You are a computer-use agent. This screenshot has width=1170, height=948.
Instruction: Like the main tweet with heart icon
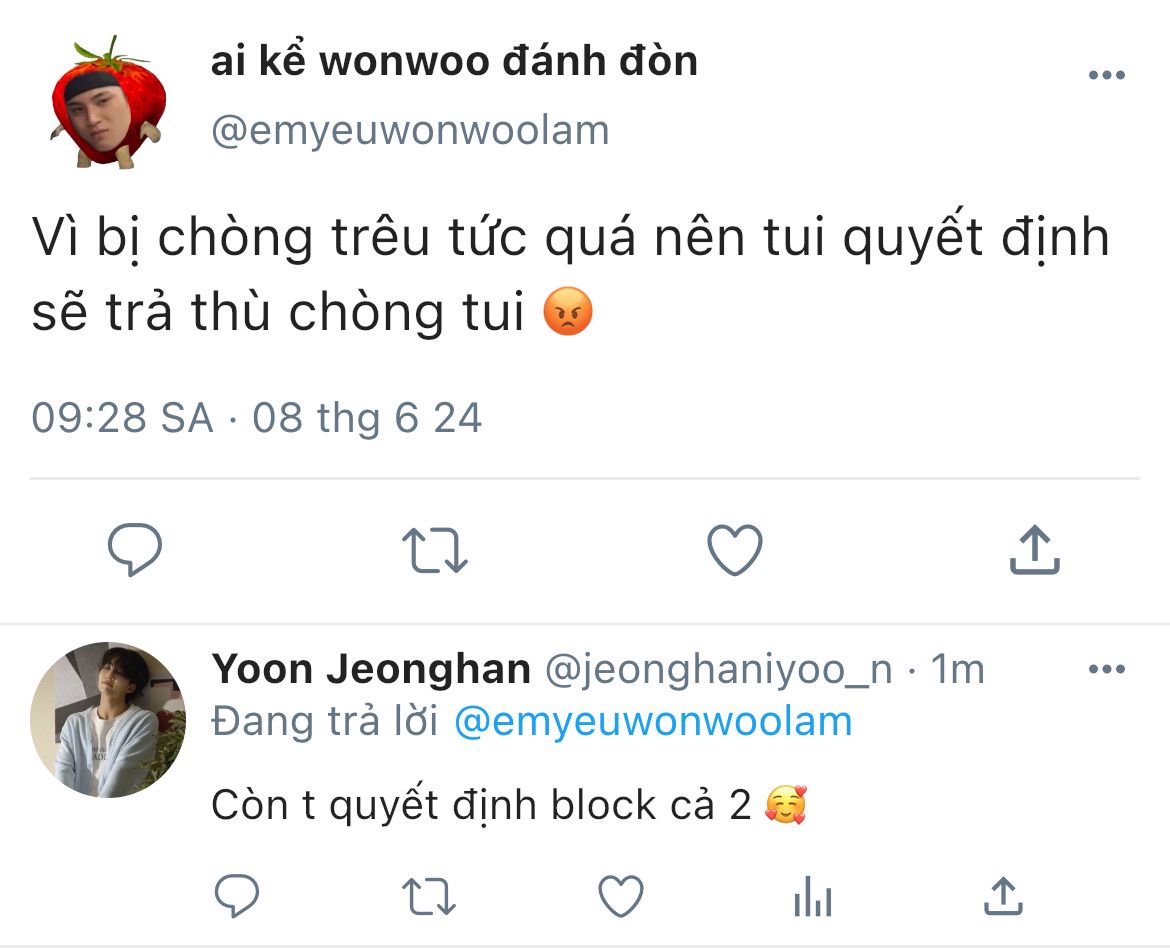pos(735,549)
